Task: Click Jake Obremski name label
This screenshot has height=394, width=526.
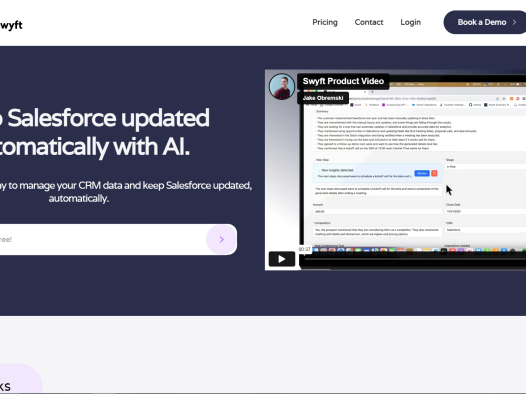Action: coord(323,98)
